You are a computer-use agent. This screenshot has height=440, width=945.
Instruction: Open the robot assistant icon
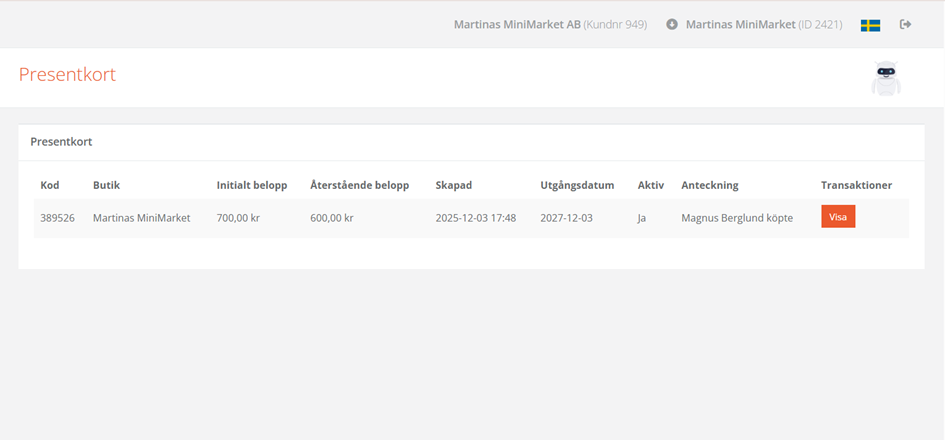885,78
